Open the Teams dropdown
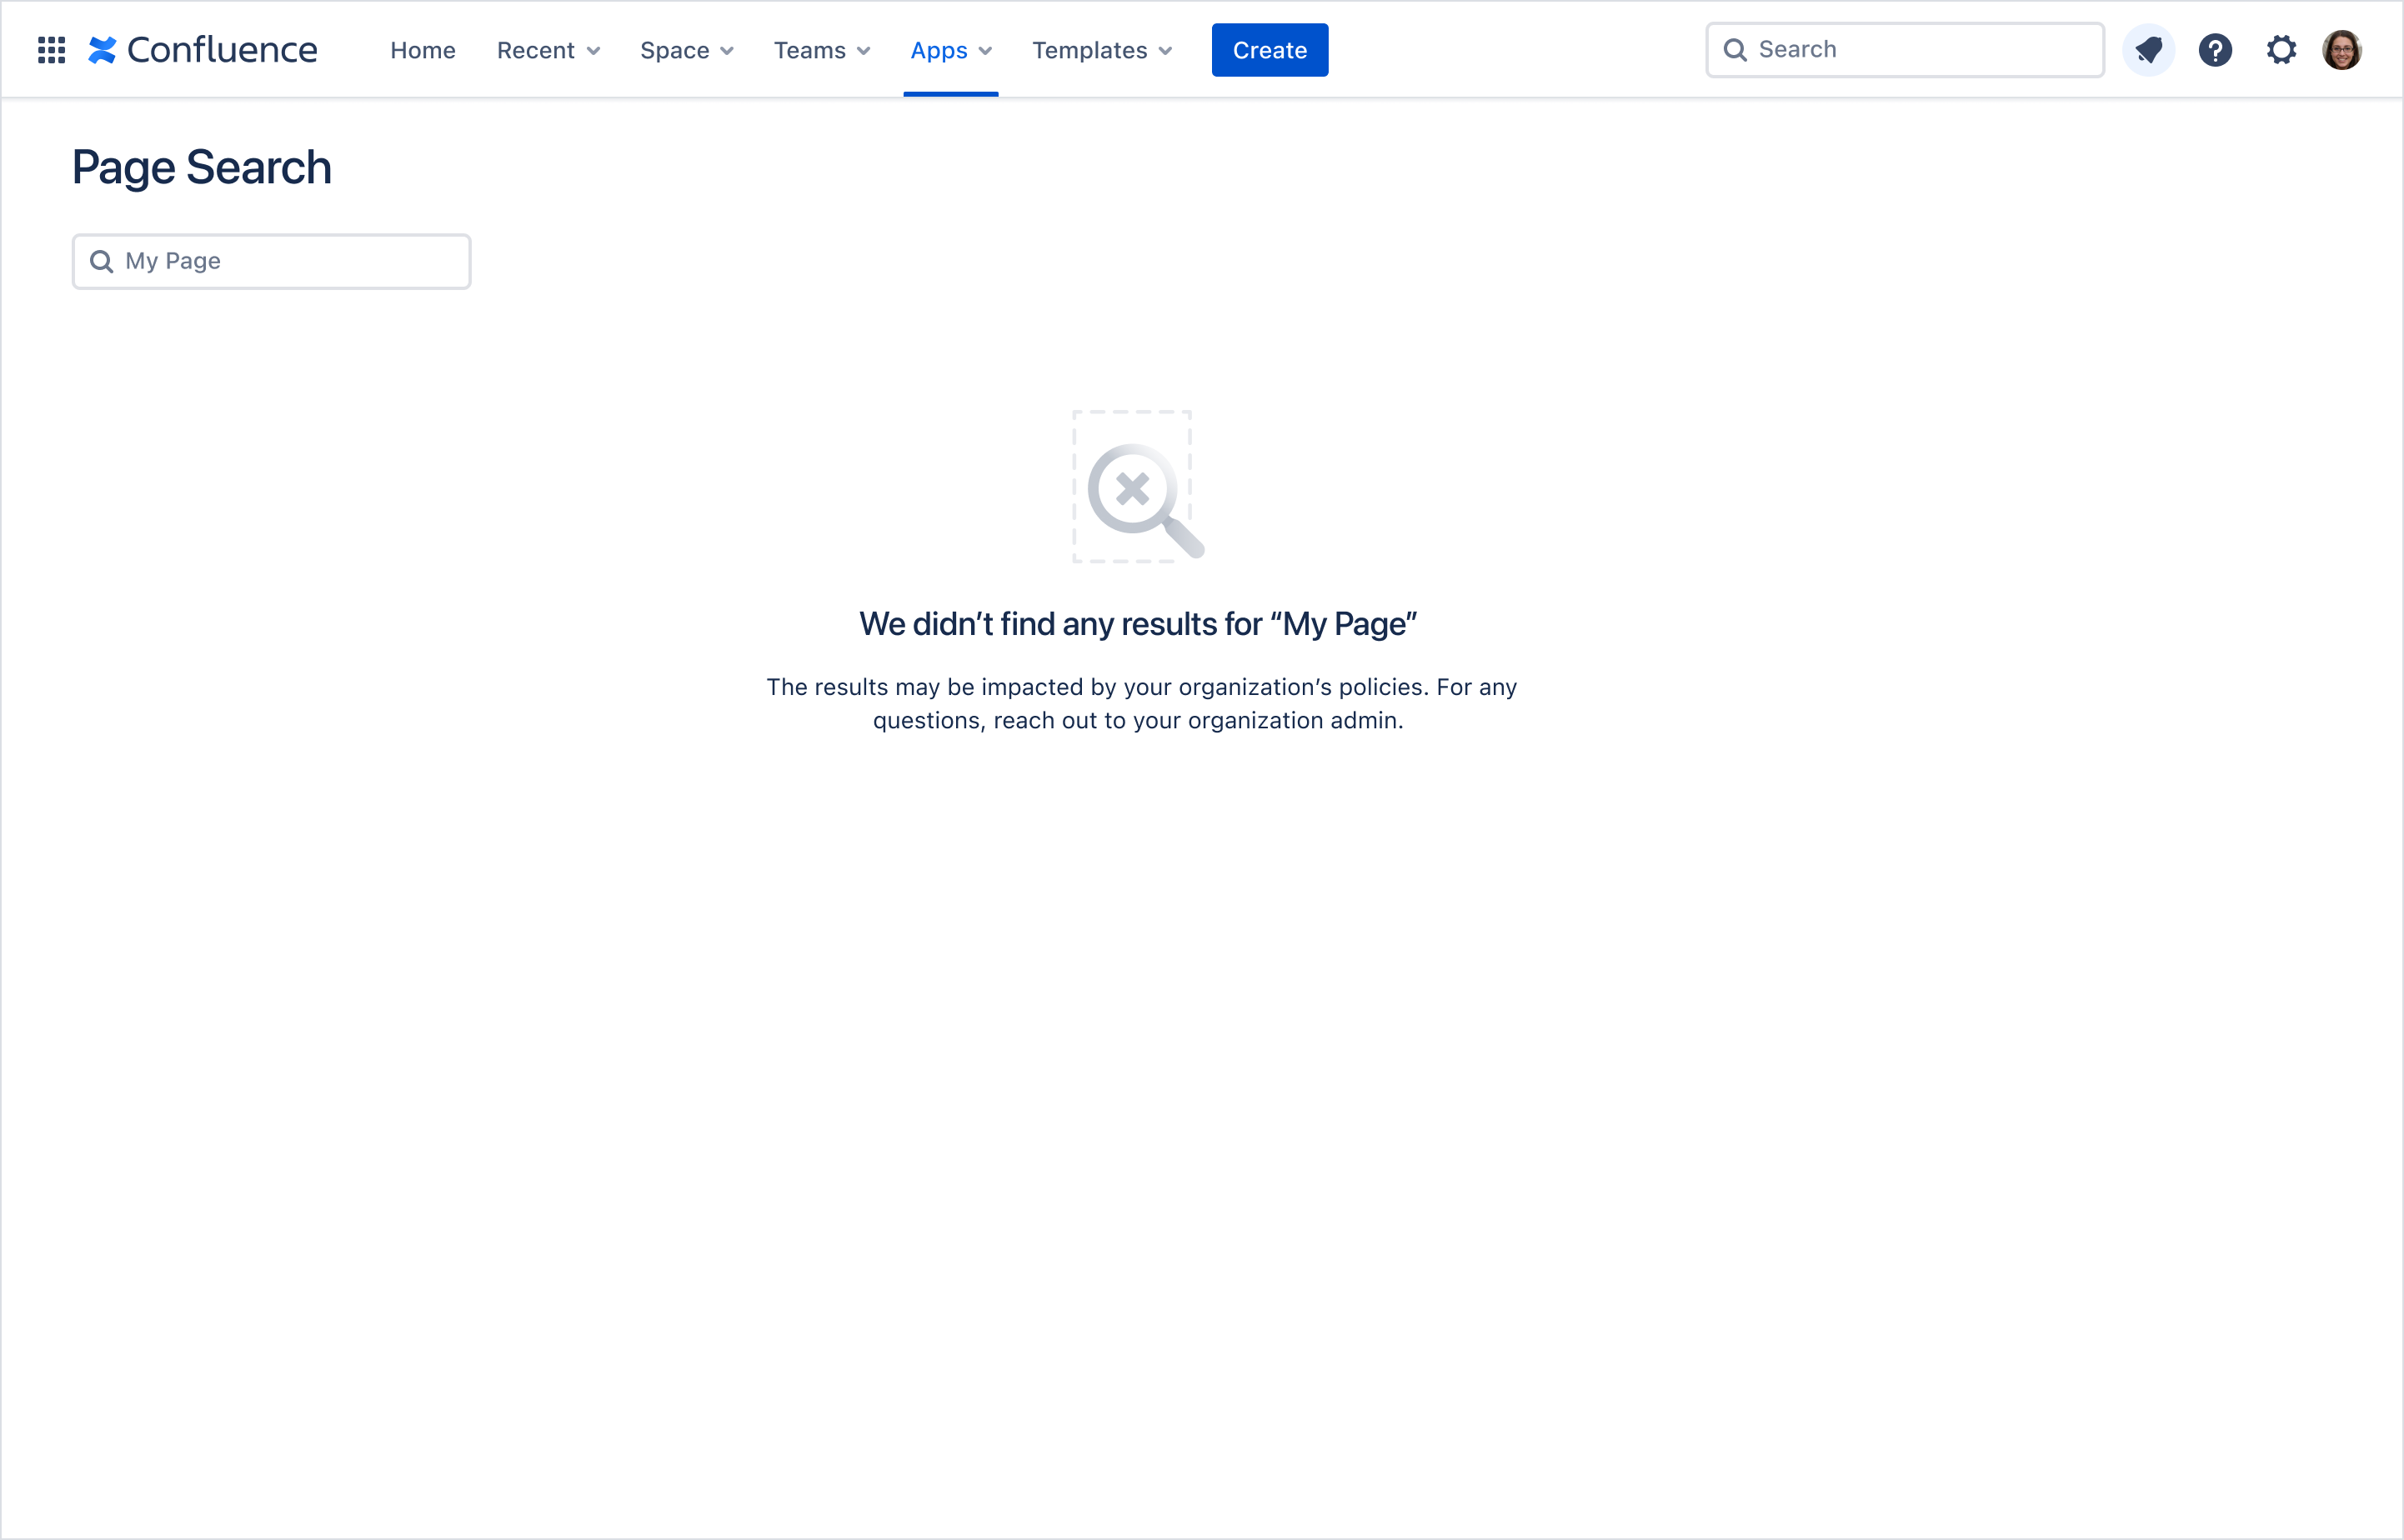This screenshot has height=1540, width=2404. (x=821, y=50)
